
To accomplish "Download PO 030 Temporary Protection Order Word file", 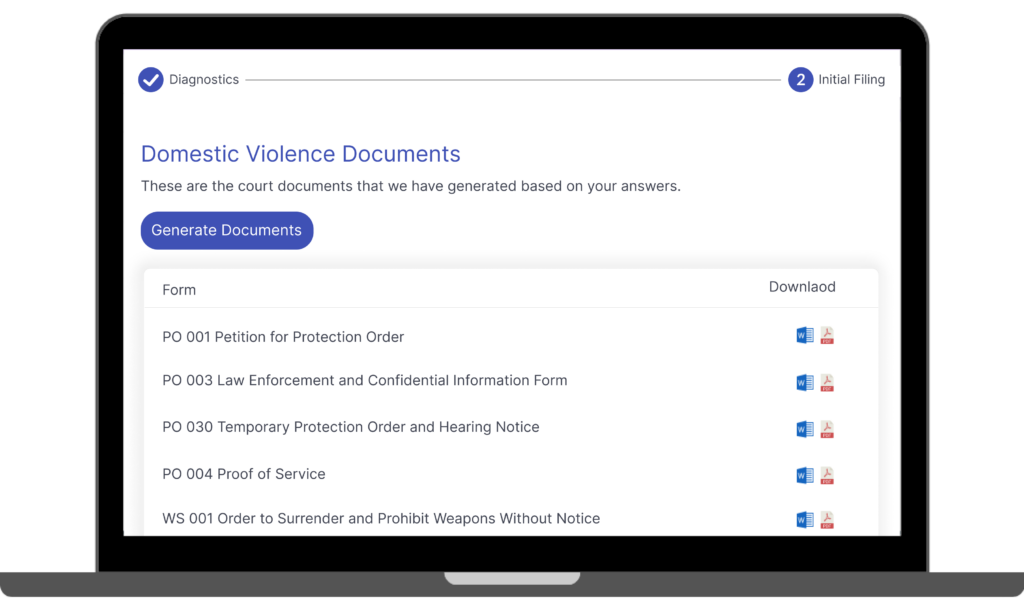I will pyautogui.click(x=804, y=428).
